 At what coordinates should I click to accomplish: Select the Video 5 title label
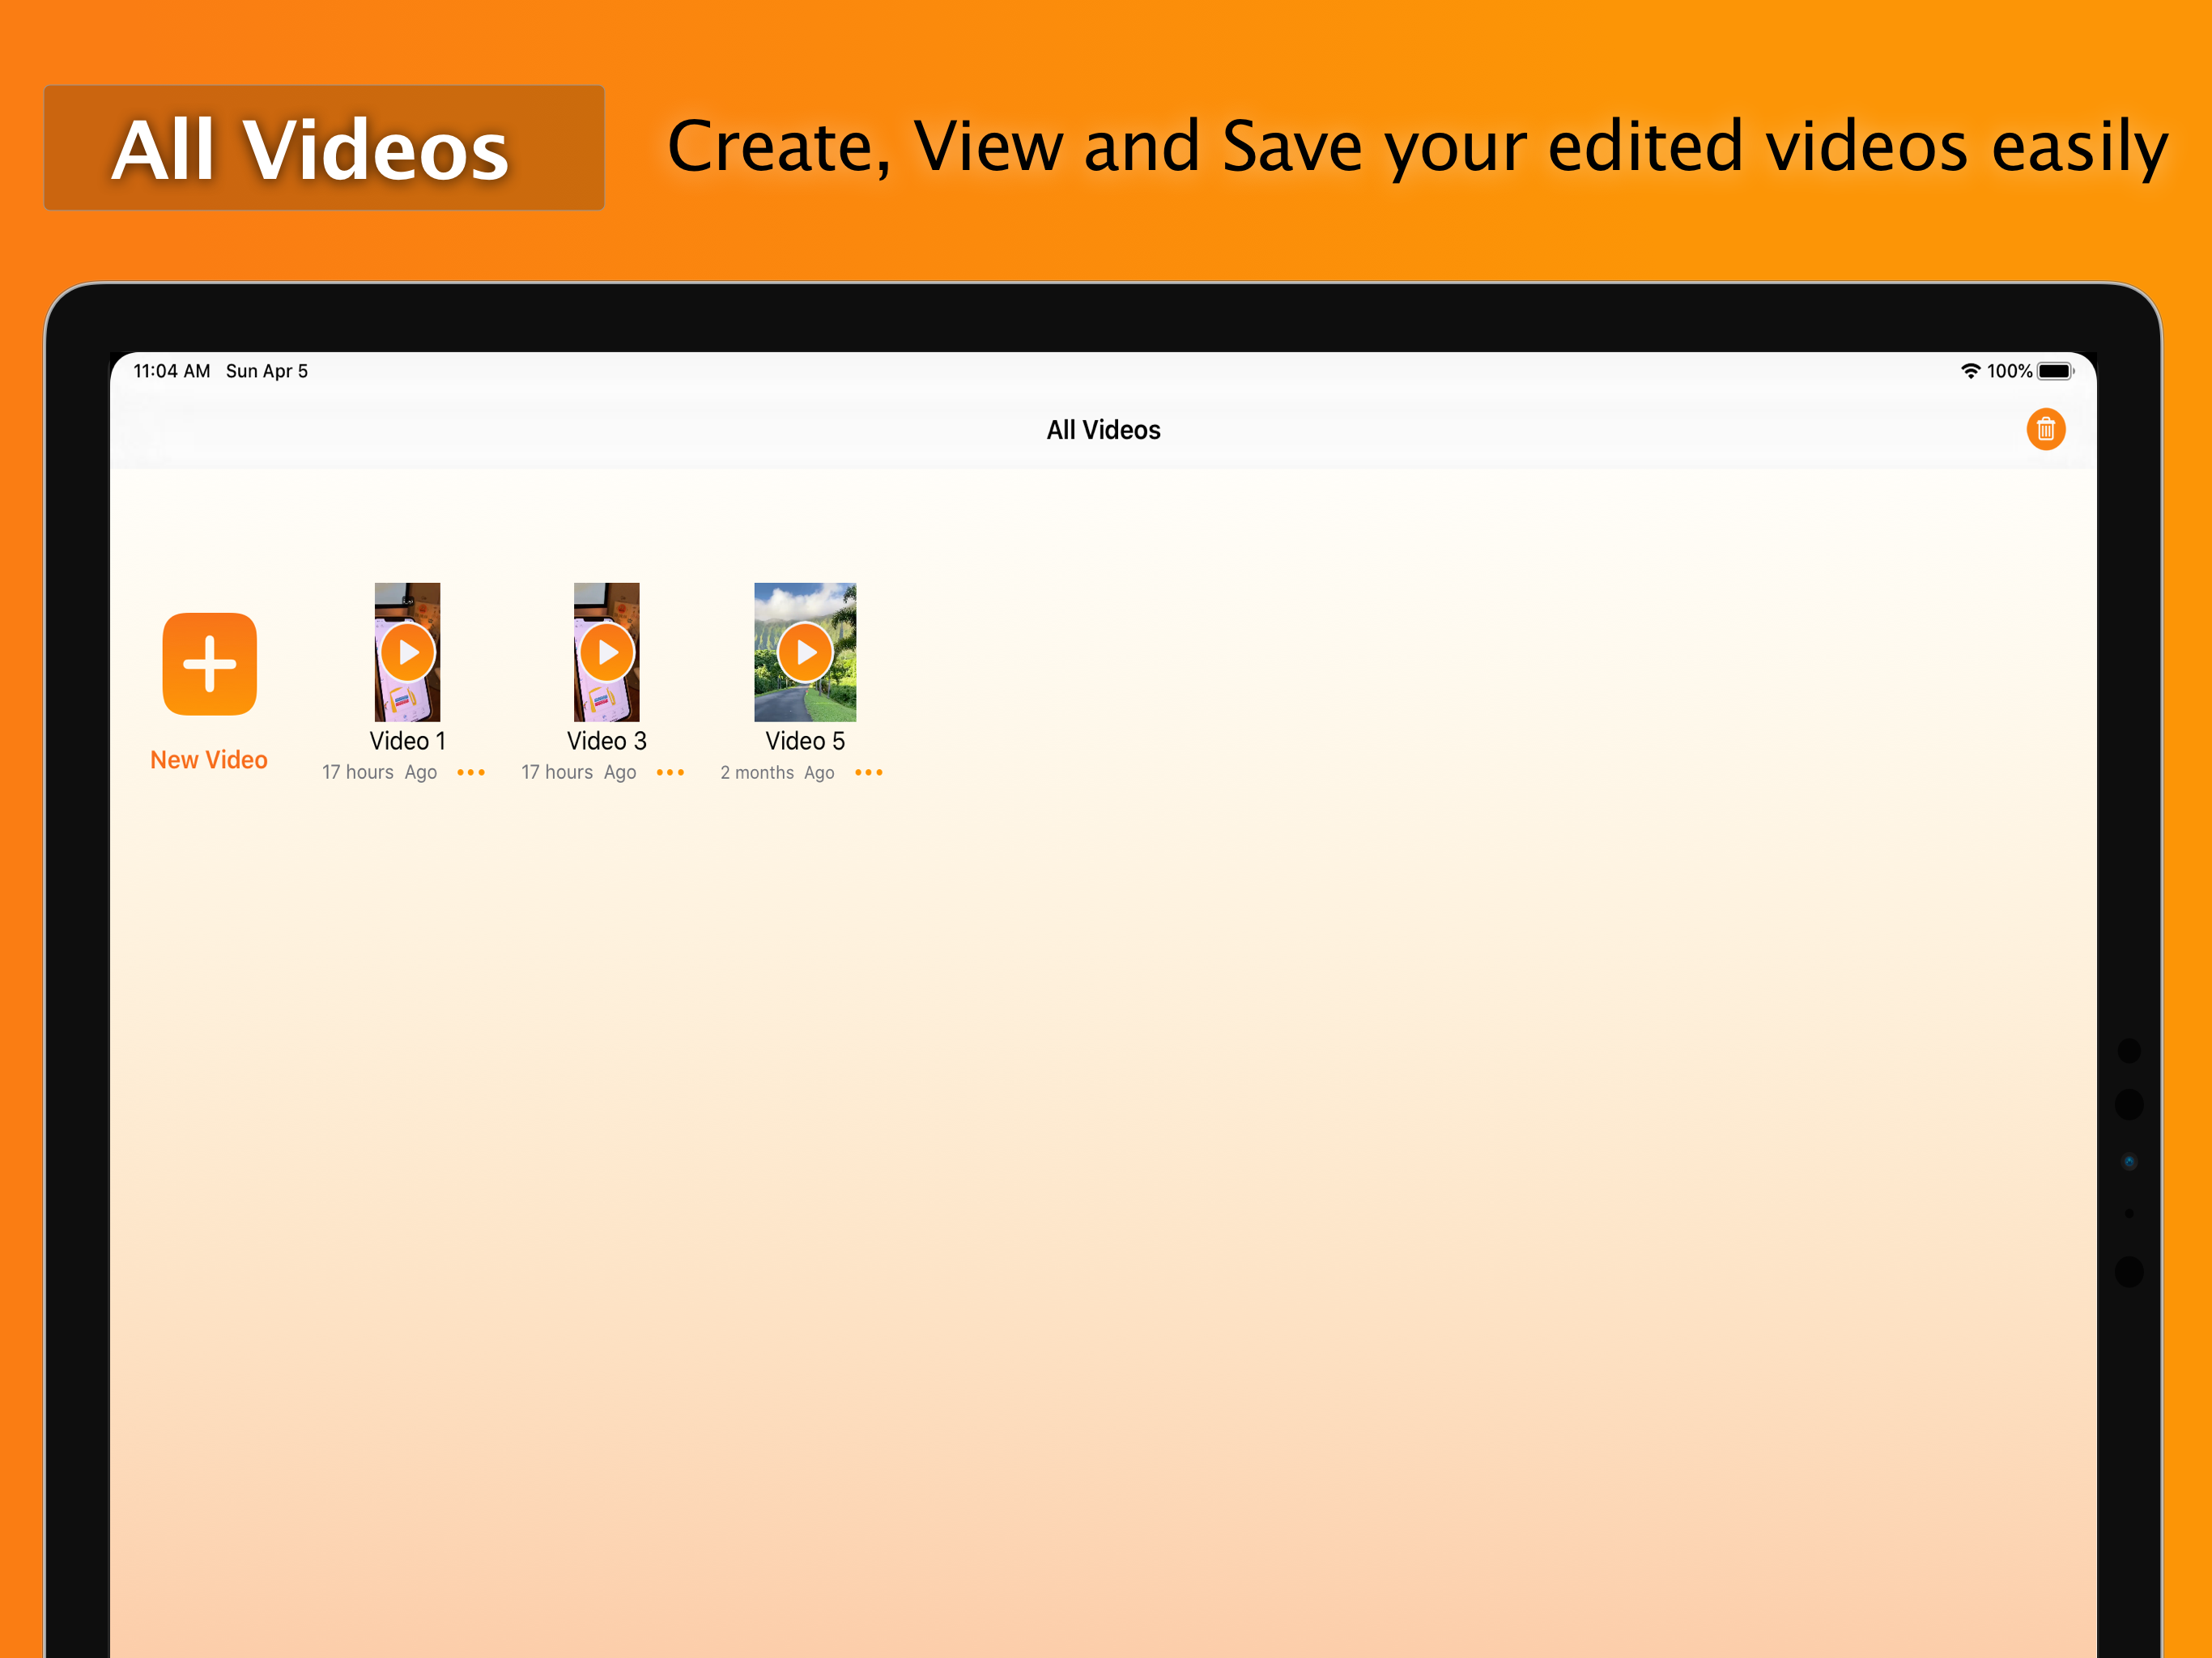(805, 741)
